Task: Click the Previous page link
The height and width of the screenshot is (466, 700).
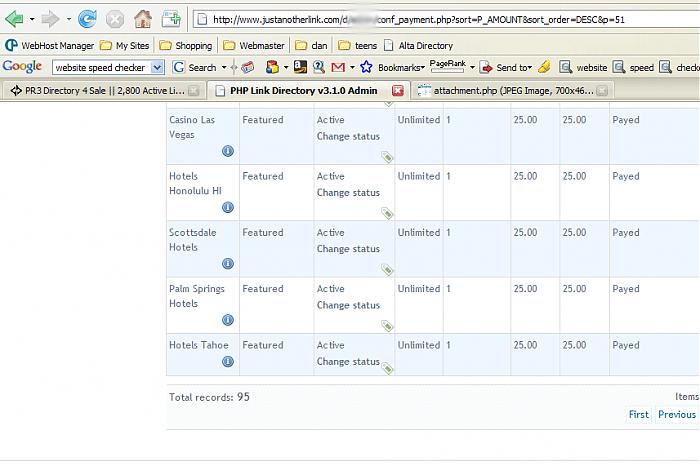Action: (x=676, y=414)
